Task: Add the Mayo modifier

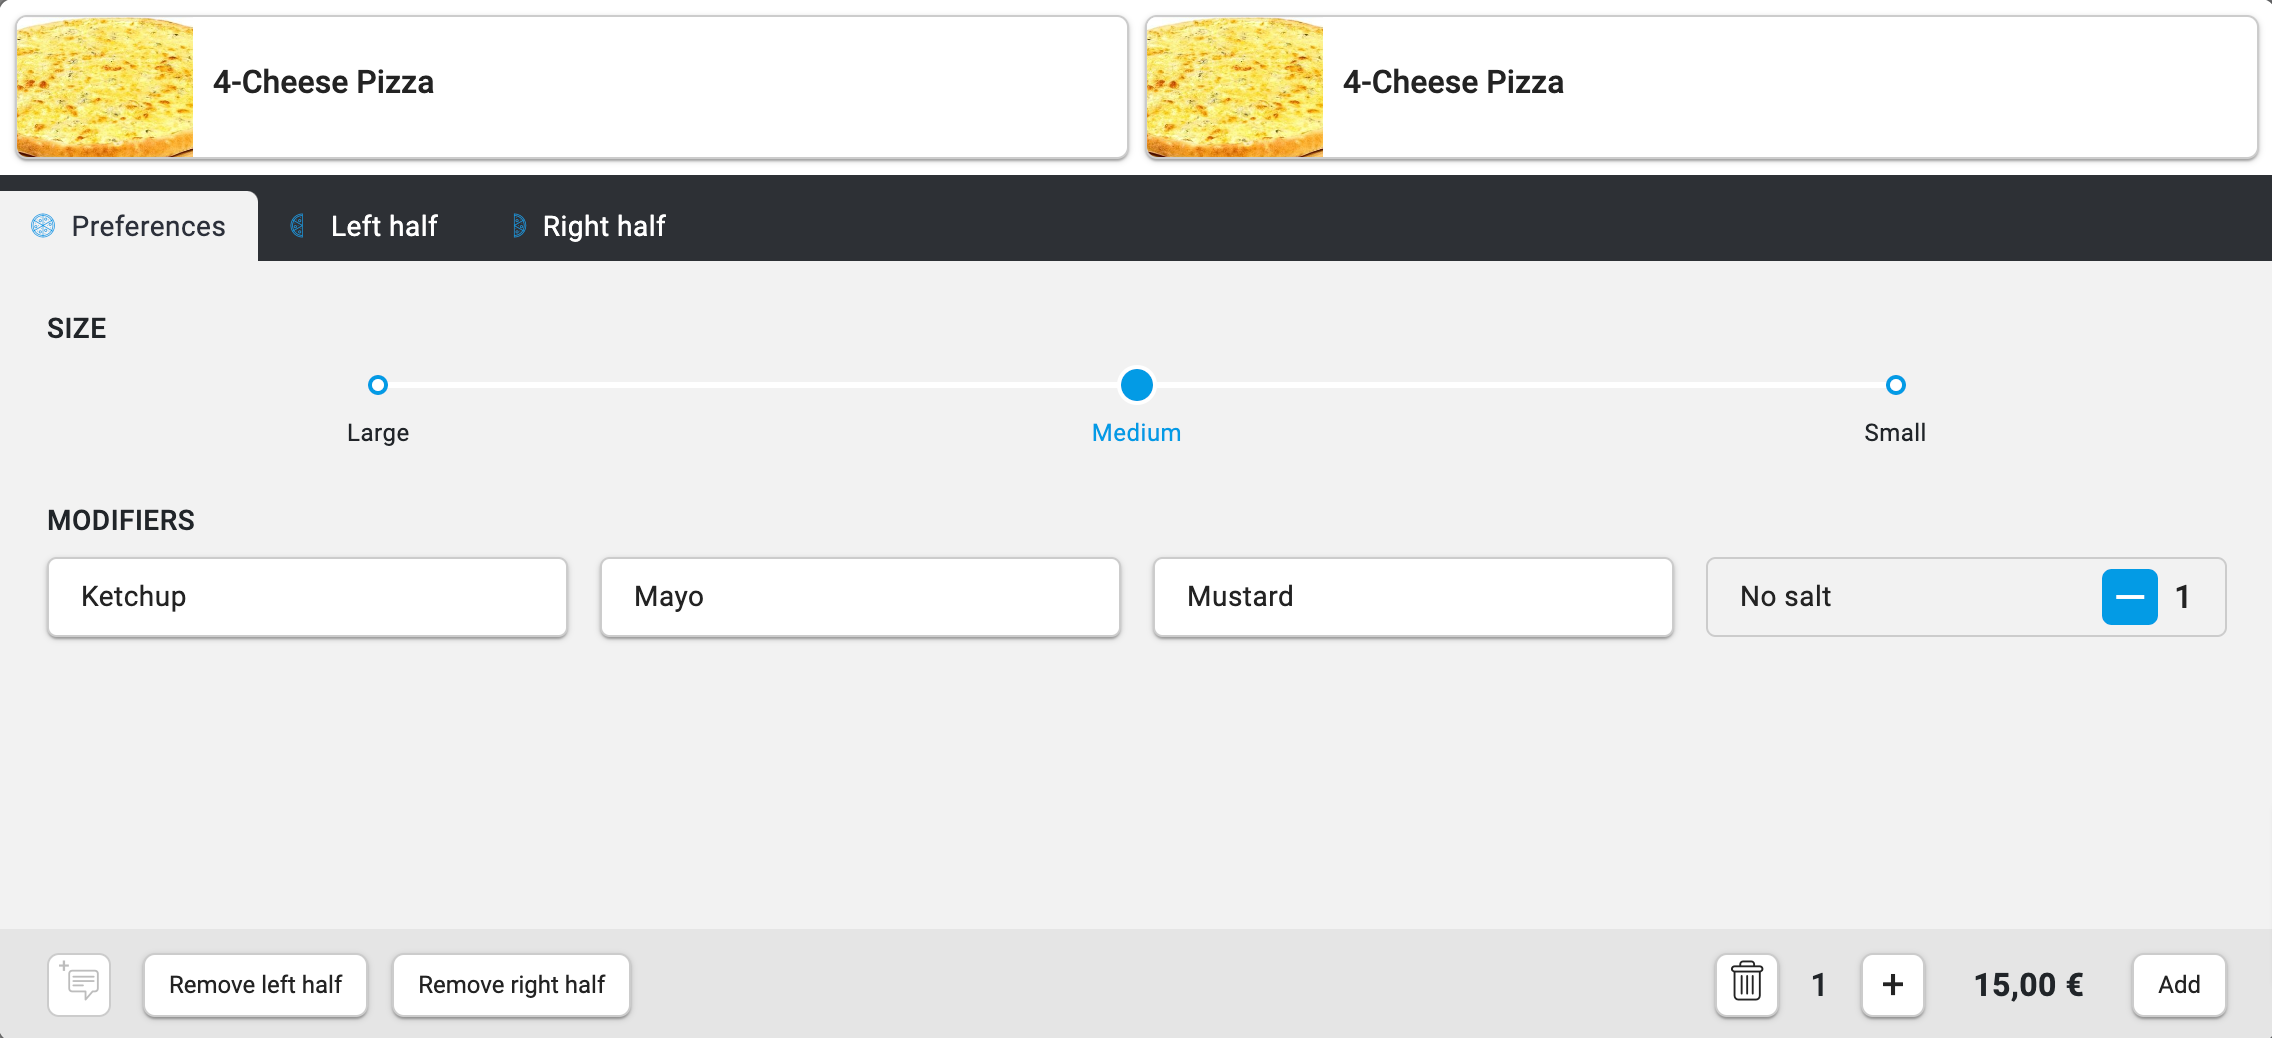Action: (x=860, y=597)
